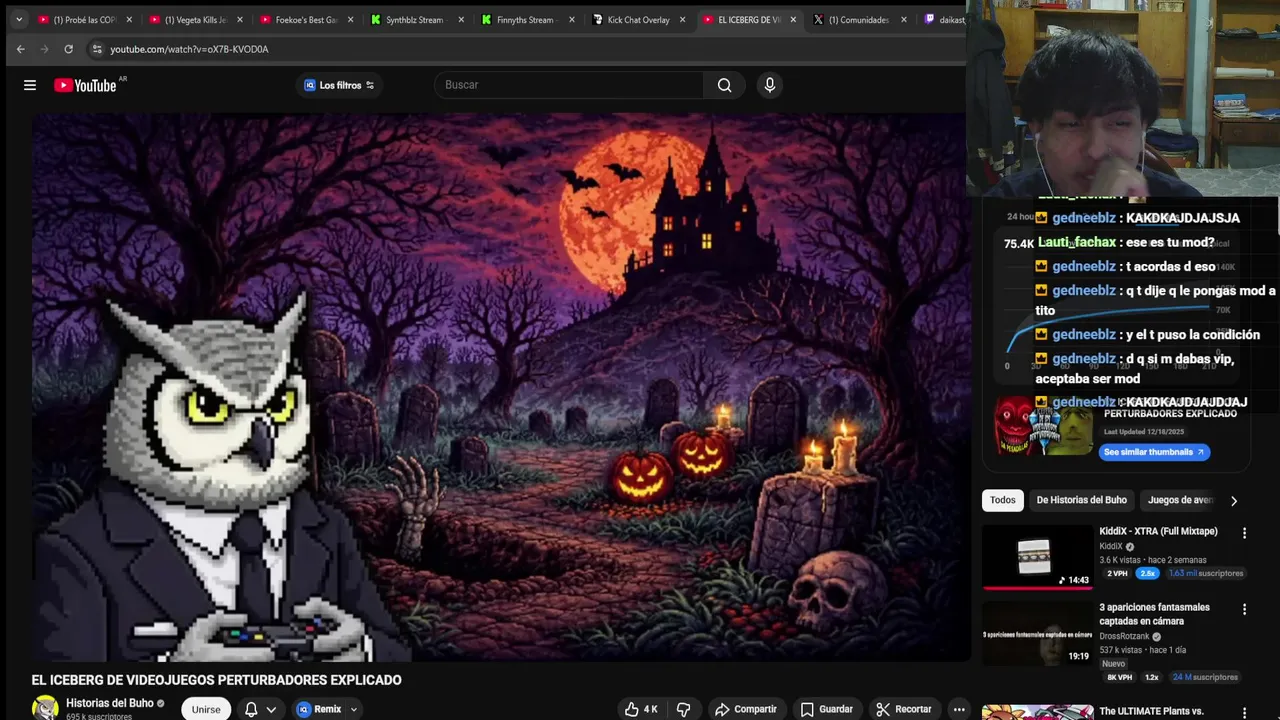Like the video with thumbs up
The width and height of the screenshot is (1280, 720).
click(x=641, y=709)
